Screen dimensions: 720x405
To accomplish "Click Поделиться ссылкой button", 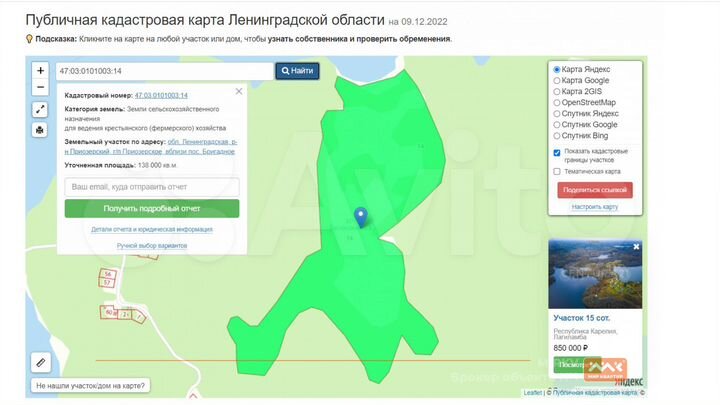I will pos(595,190).
